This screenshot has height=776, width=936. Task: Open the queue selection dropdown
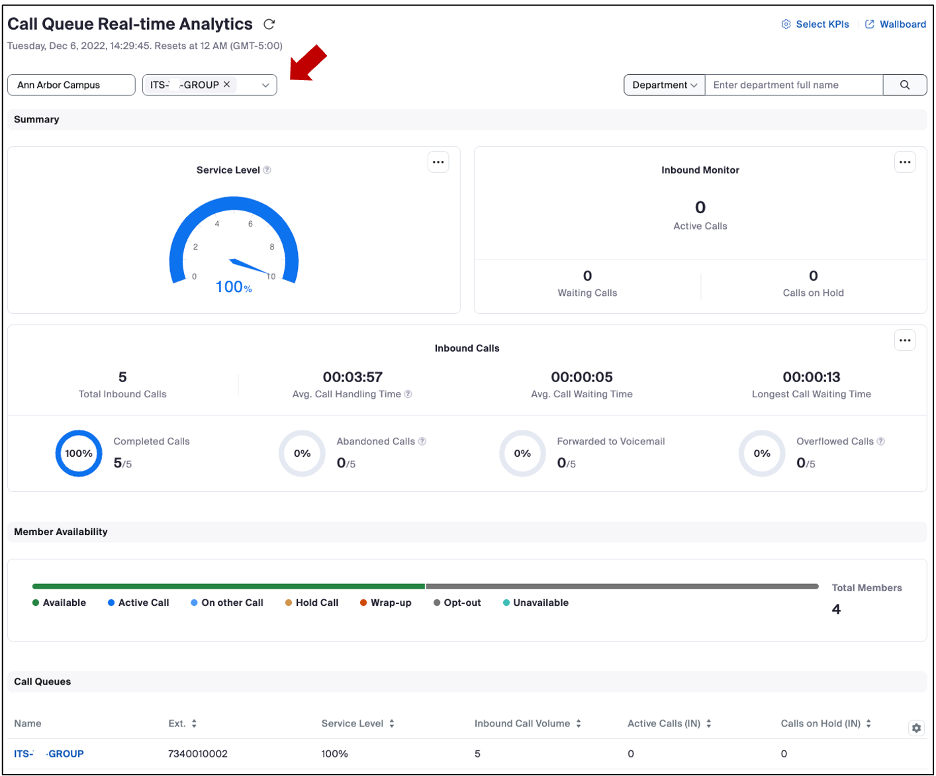point(264,85)
